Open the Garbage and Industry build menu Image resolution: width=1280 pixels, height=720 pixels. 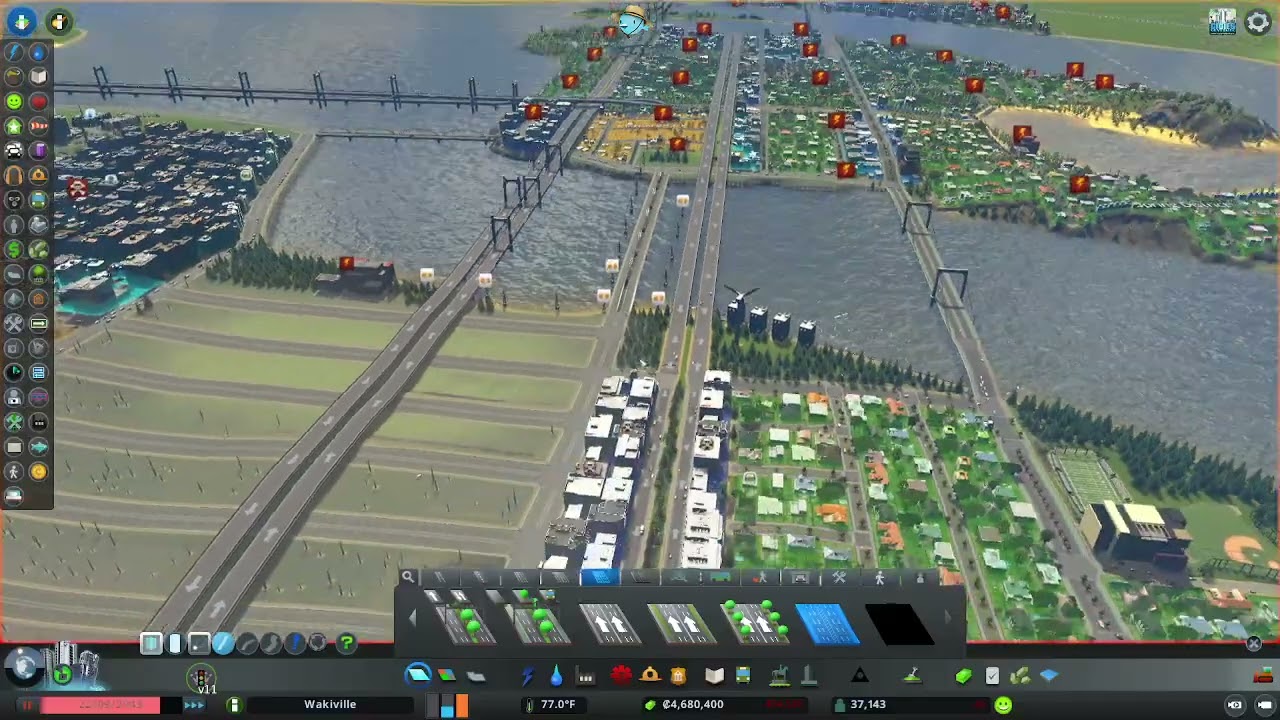pos(585,677)
